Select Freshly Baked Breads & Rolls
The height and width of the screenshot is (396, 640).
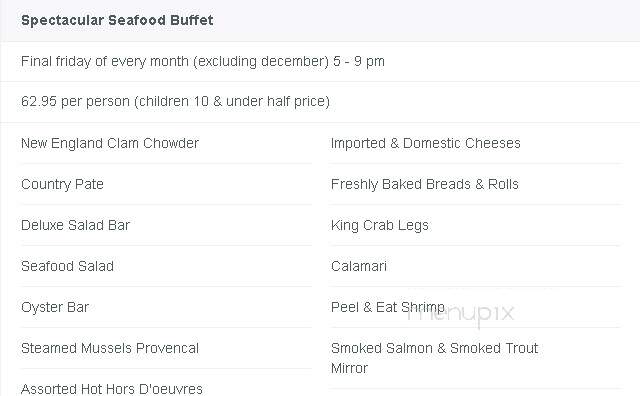[424, 185]
